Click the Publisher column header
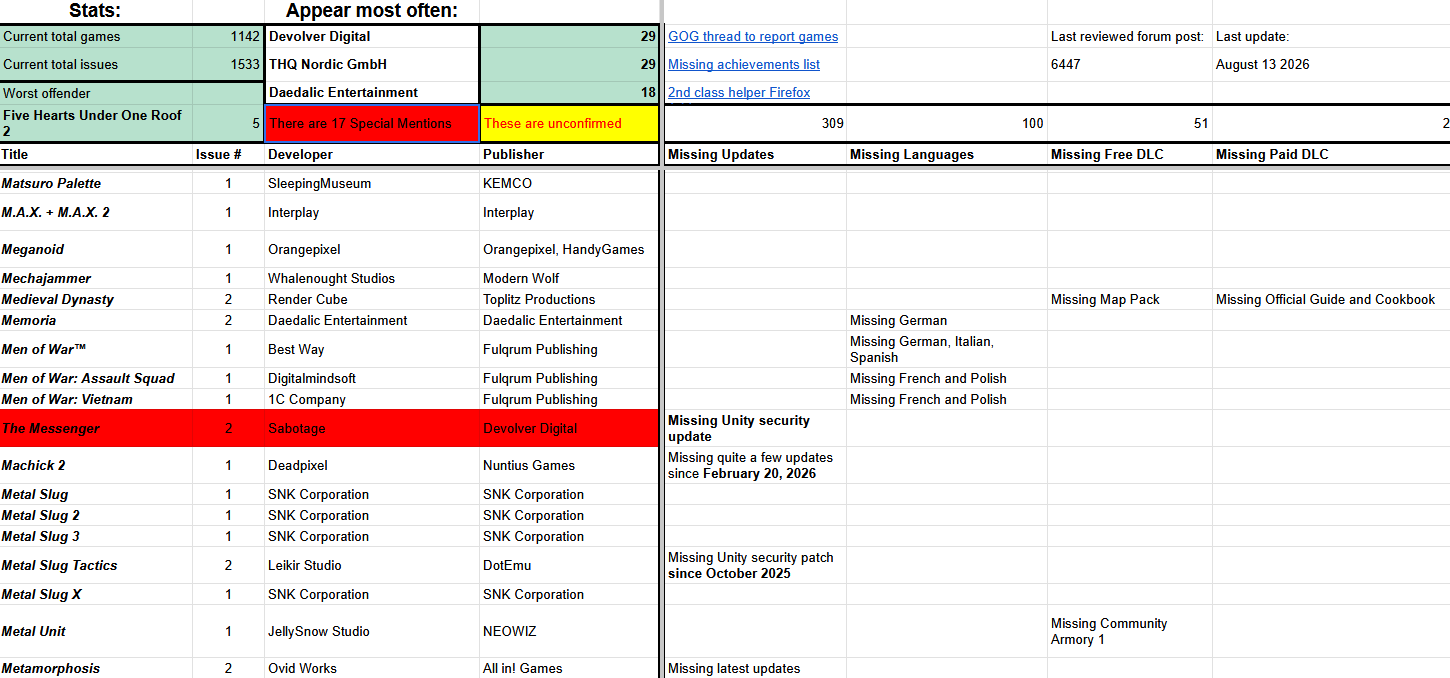This screenshot has width=1450, height=678. coord(570,155)
